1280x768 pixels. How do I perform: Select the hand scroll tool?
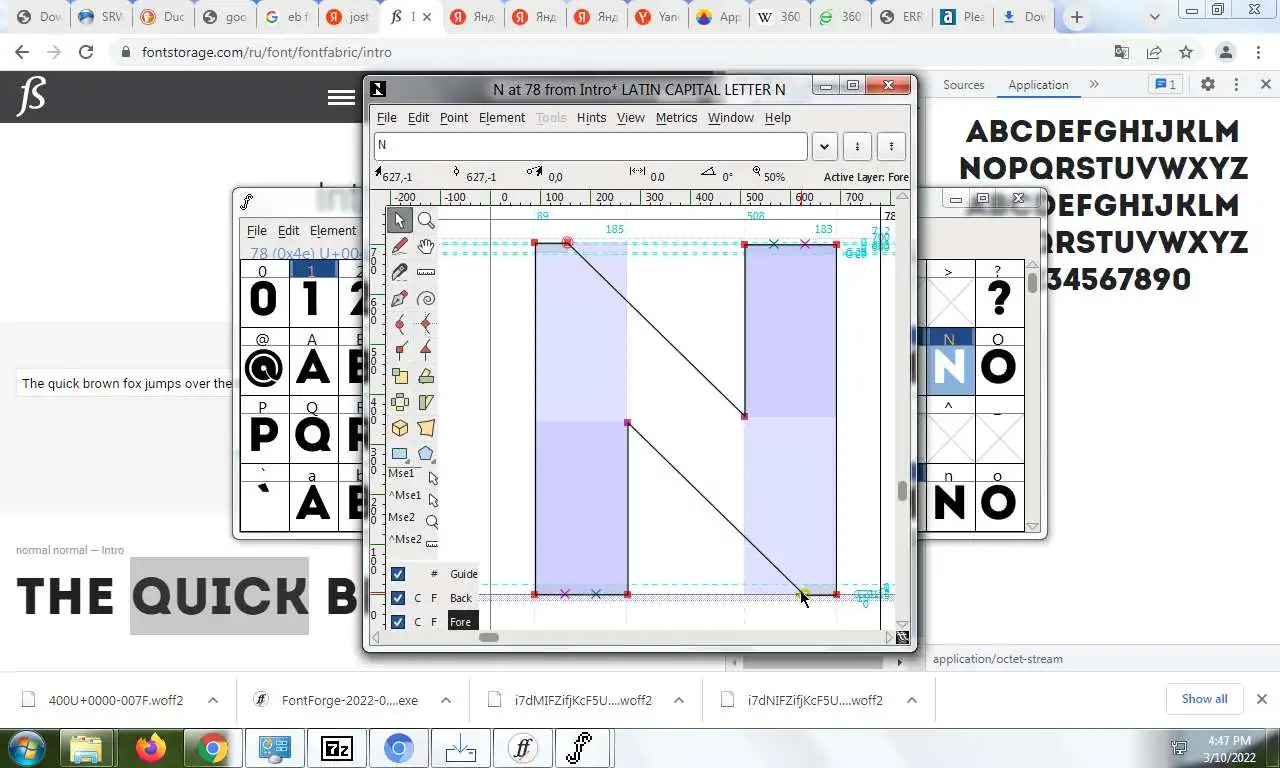(426, 246)
